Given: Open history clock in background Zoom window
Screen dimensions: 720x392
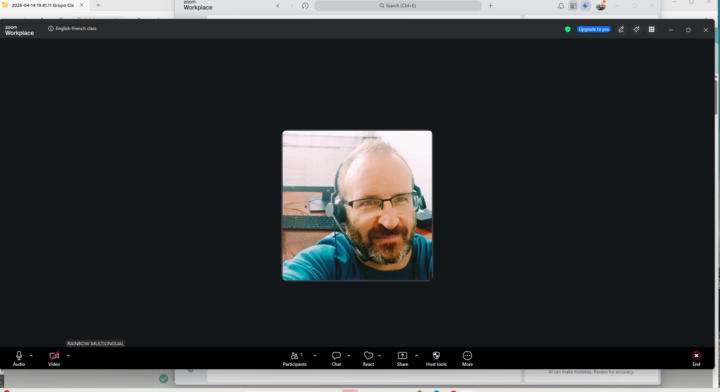Looking at the screenshot, I should tap(305, 6).
